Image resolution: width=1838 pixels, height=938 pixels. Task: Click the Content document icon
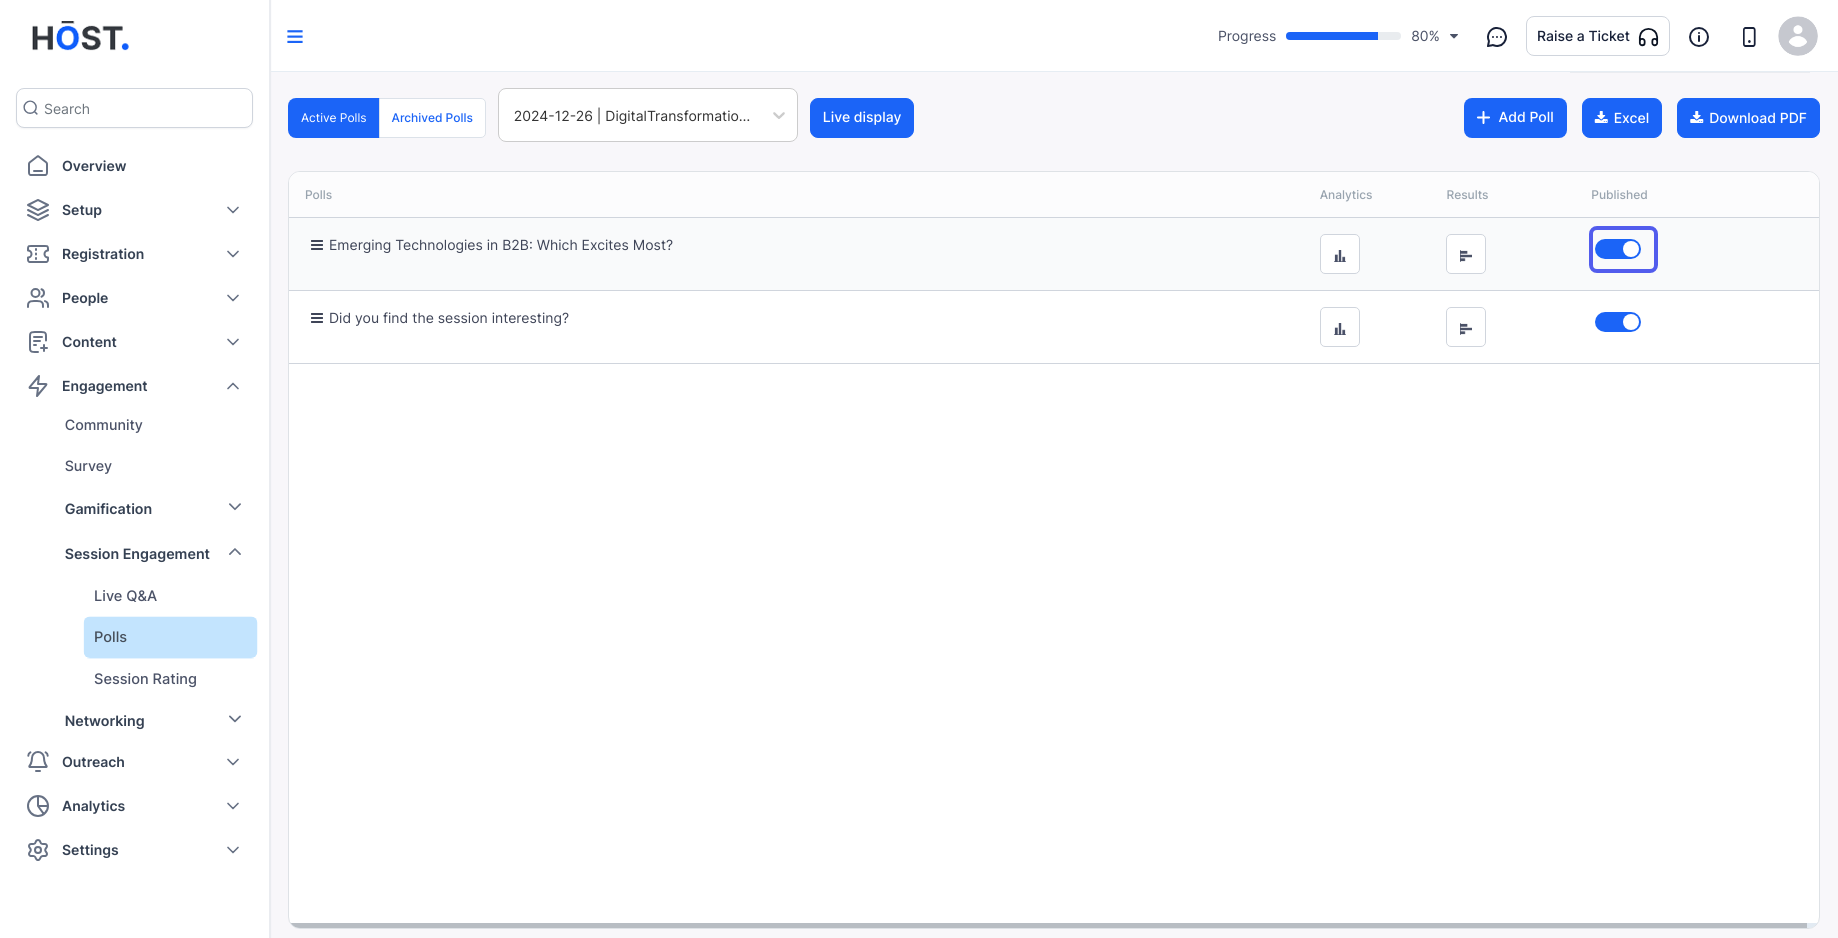coord(38,342)
